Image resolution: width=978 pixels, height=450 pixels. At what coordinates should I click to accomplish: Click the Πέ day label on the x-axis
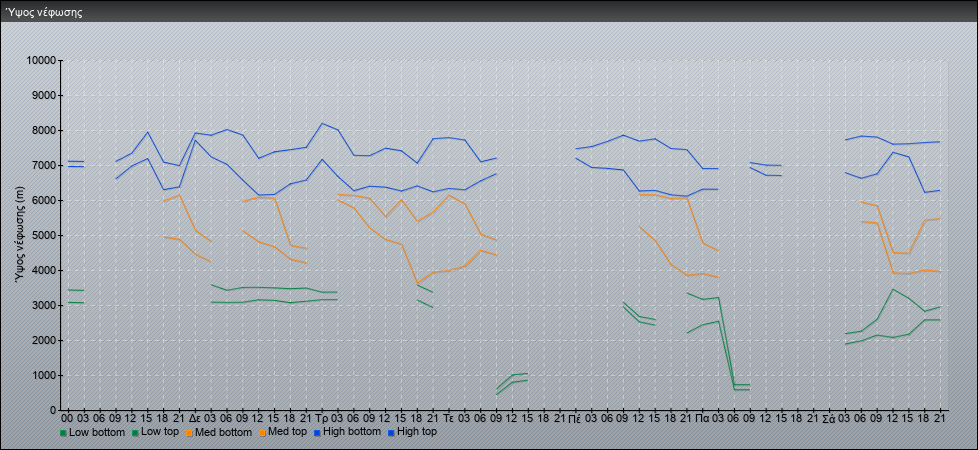[x=576, y=419]
